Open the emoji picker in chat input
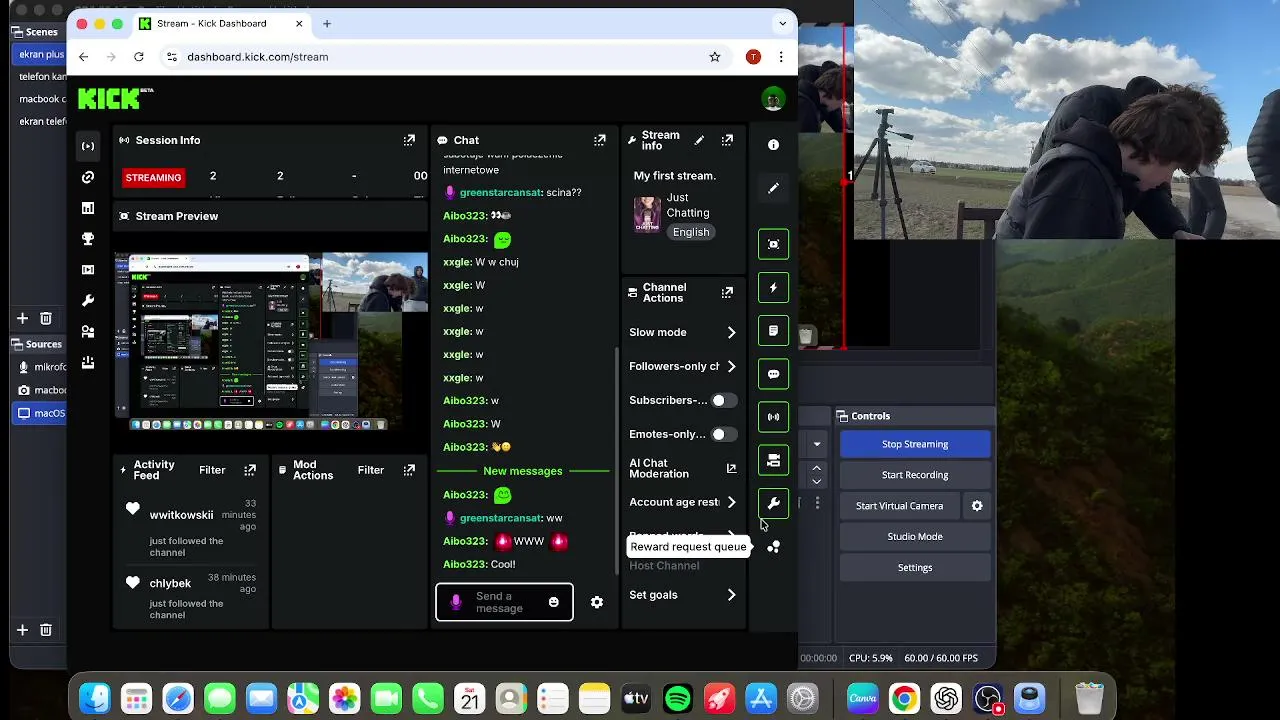 pos(553,602)
